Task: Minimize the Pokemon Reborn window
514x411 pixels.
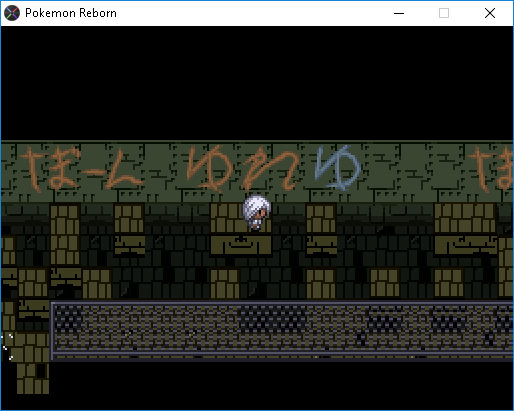Action: (399, 13)
